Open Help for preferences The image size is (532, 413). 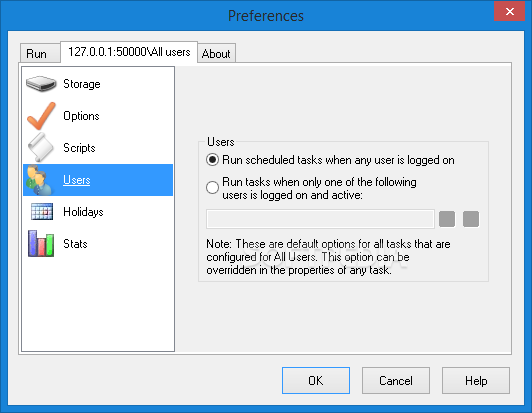[476, 380]
